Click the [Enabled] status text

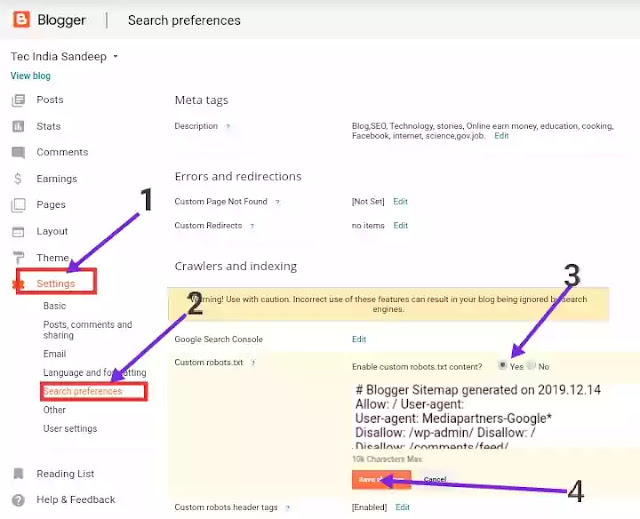369,507
